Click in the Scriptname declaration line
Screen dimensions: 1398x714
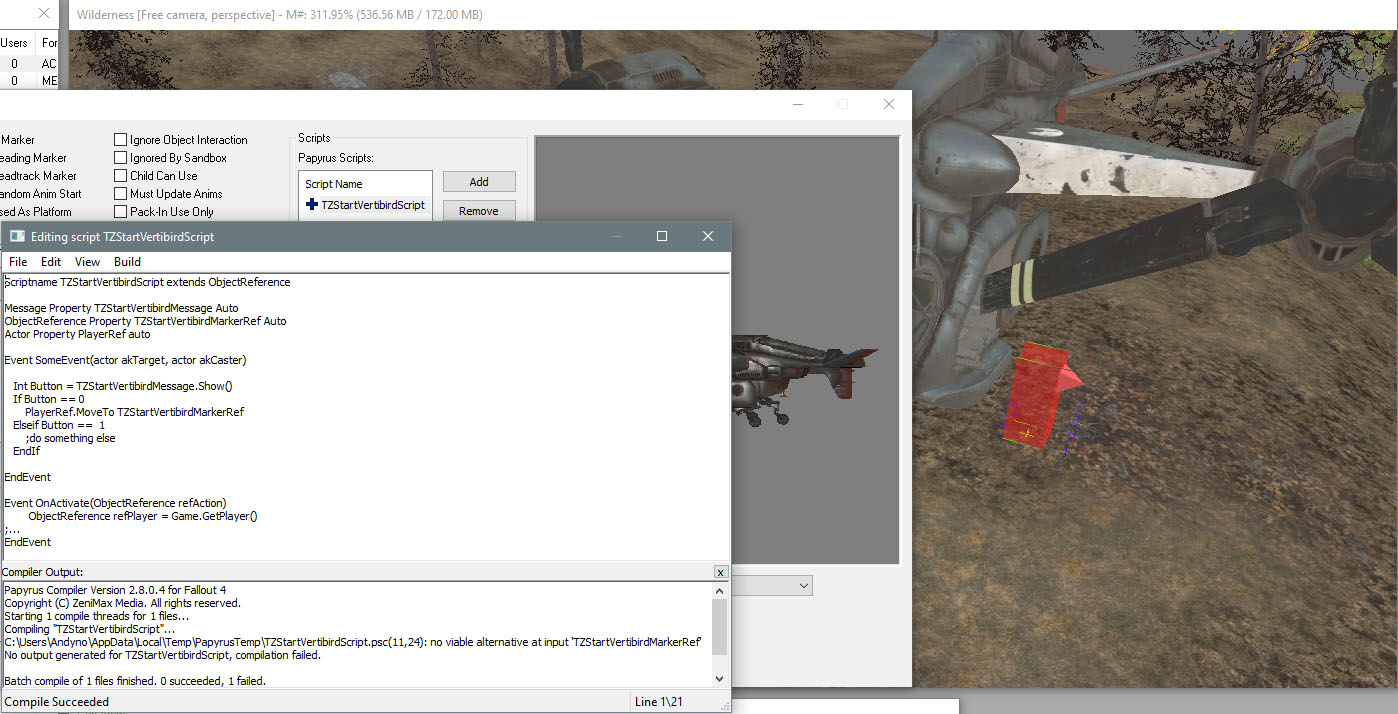(148, 282)
